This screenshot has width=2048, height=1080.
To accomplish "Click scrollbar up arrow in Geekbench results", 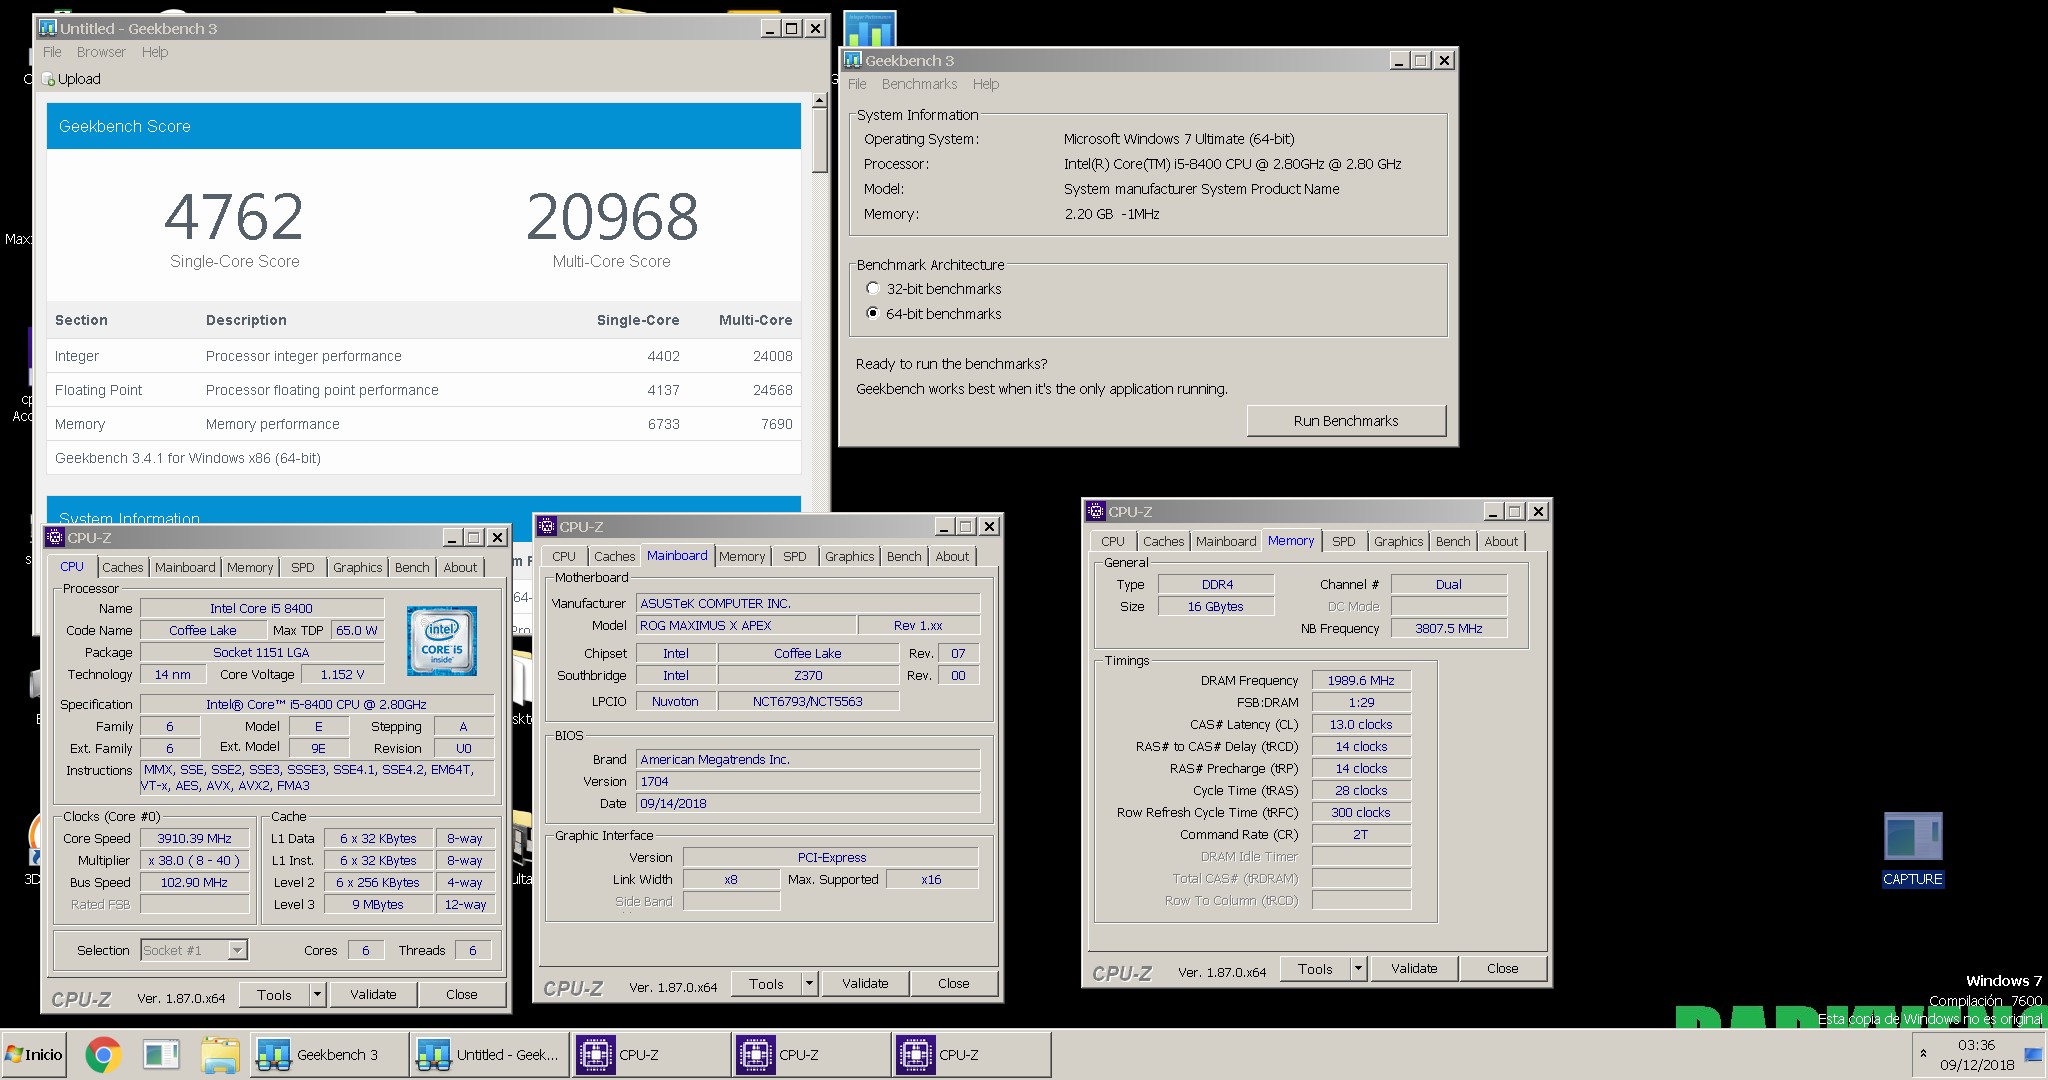I will tap(820, 101).
